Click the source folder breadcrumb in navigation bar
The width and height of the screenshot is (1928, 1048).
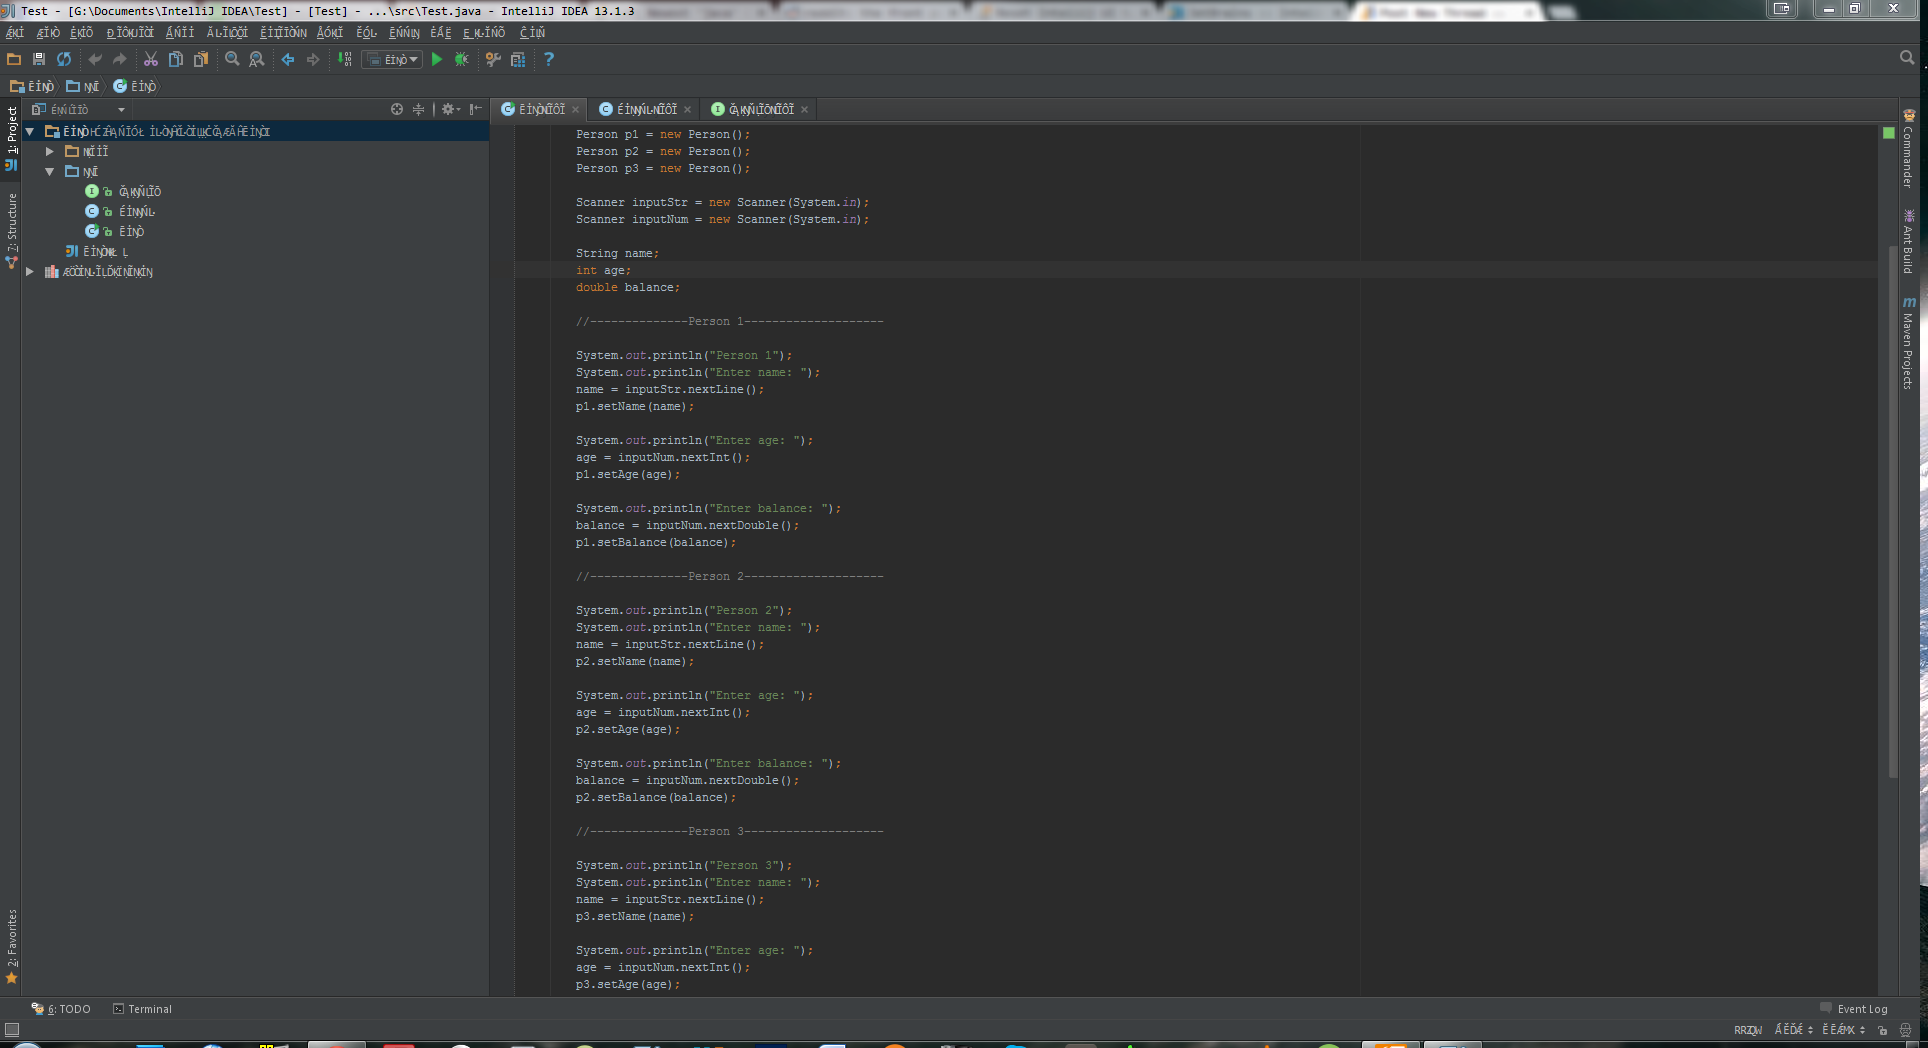pos(83,87)
